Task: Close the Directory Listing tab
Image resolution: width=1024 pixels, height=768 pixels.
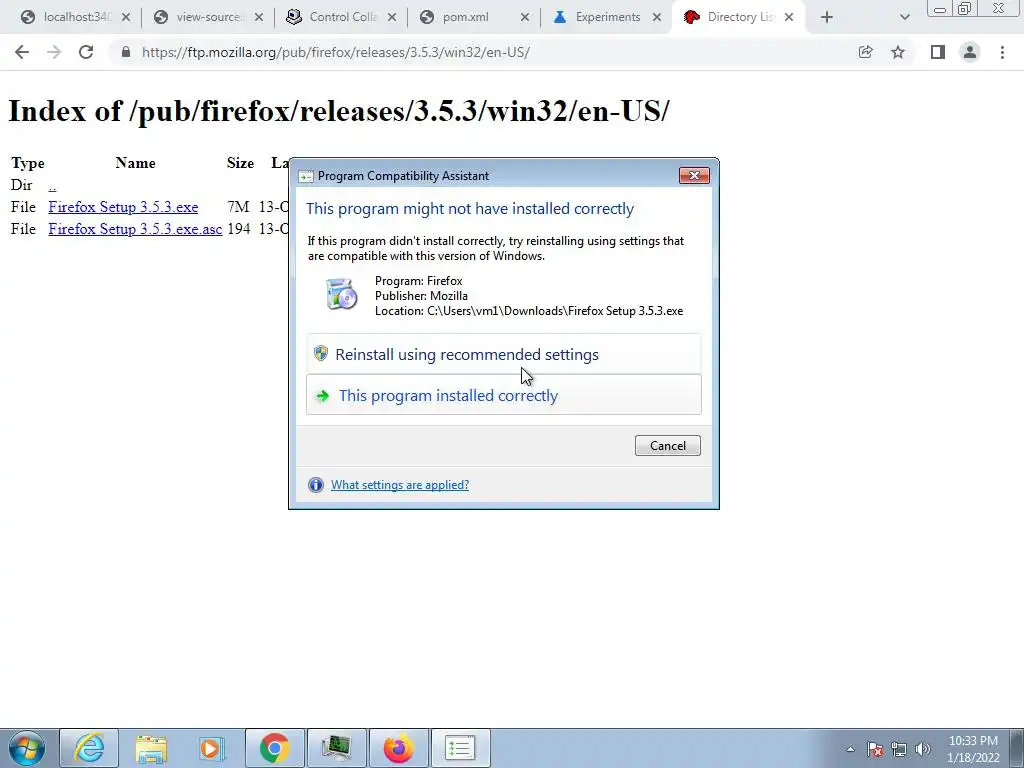Action: 789,18
